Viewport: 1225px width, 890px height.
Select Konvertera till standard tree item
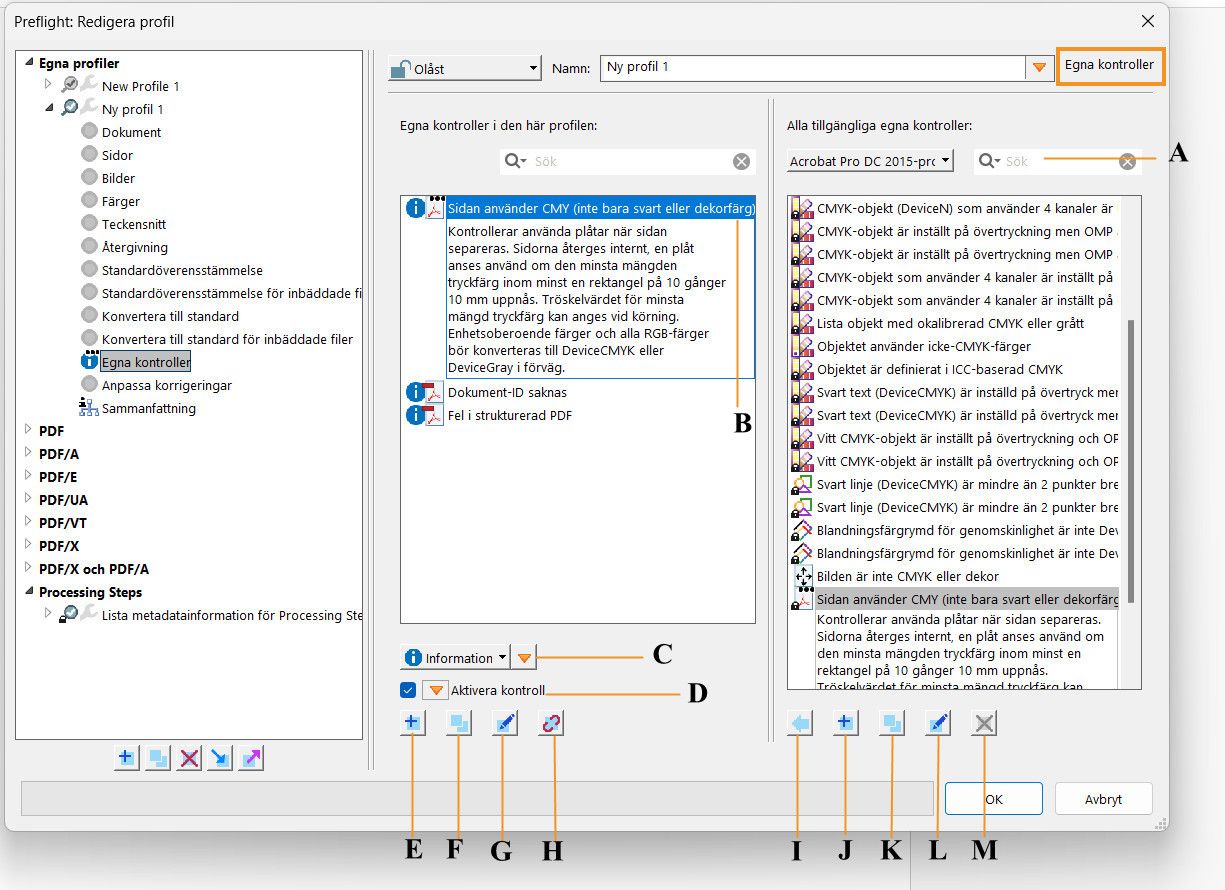click(170, 316)
